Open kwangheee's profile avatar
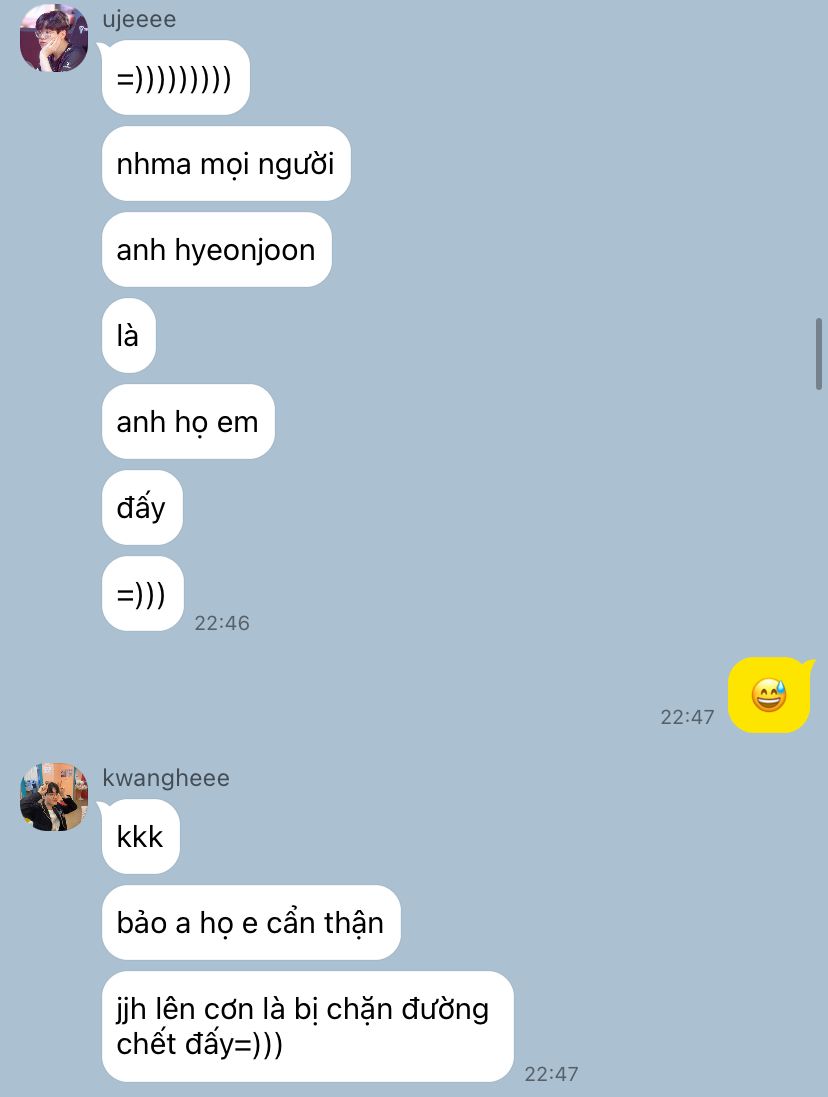Image resolution: width=828 pixels, height=1097 pixels. coord(54,797)
